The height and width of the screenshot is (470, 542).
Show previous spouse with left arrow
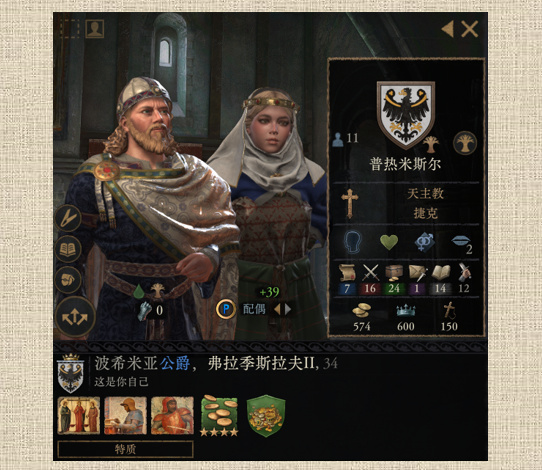[277, 309]
